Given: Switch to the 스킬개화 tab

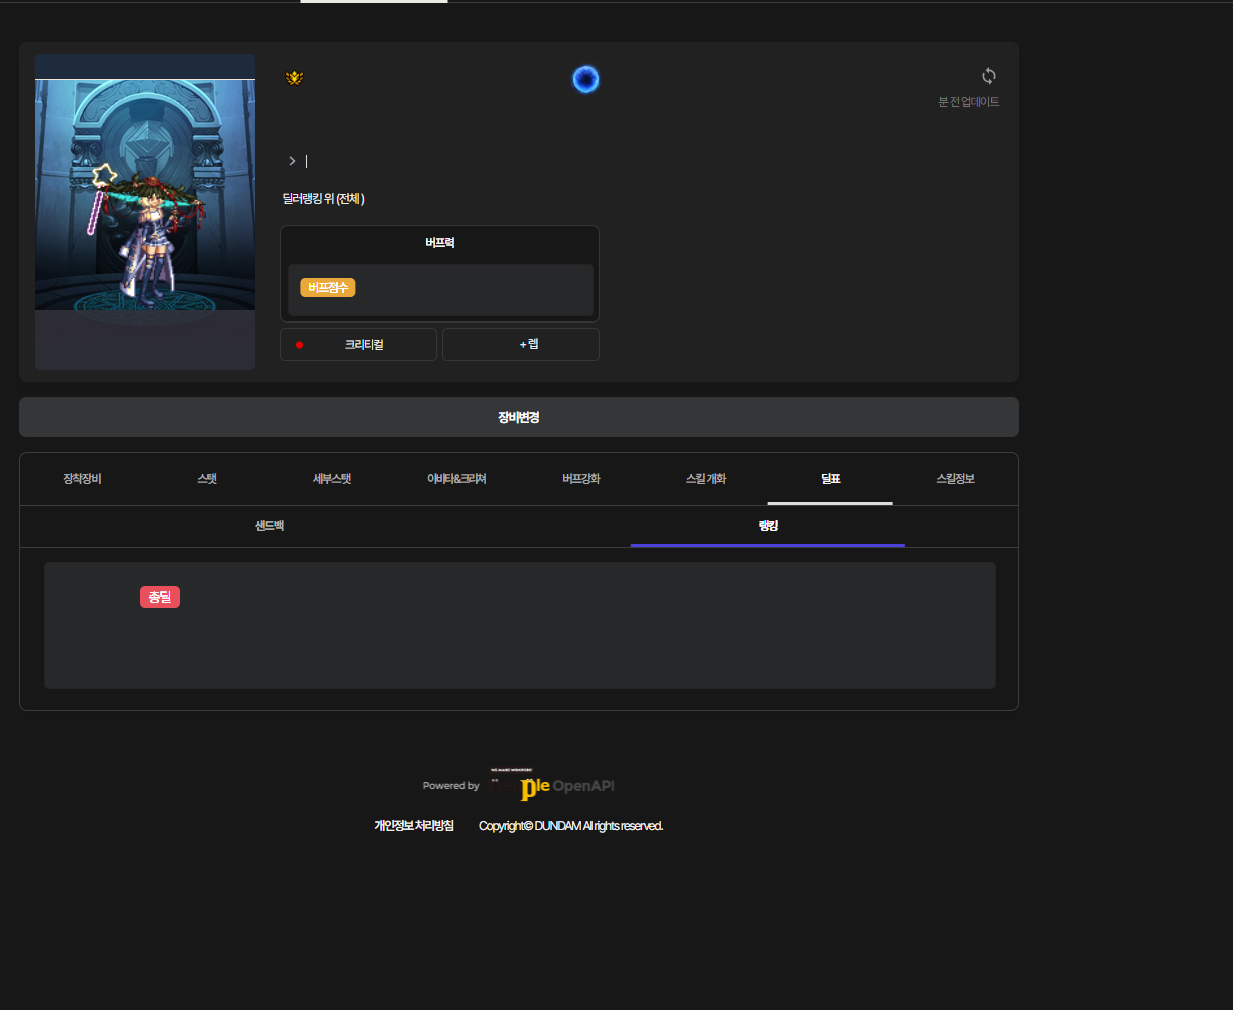Looking at the screenshot, I should tap(706, 479).
